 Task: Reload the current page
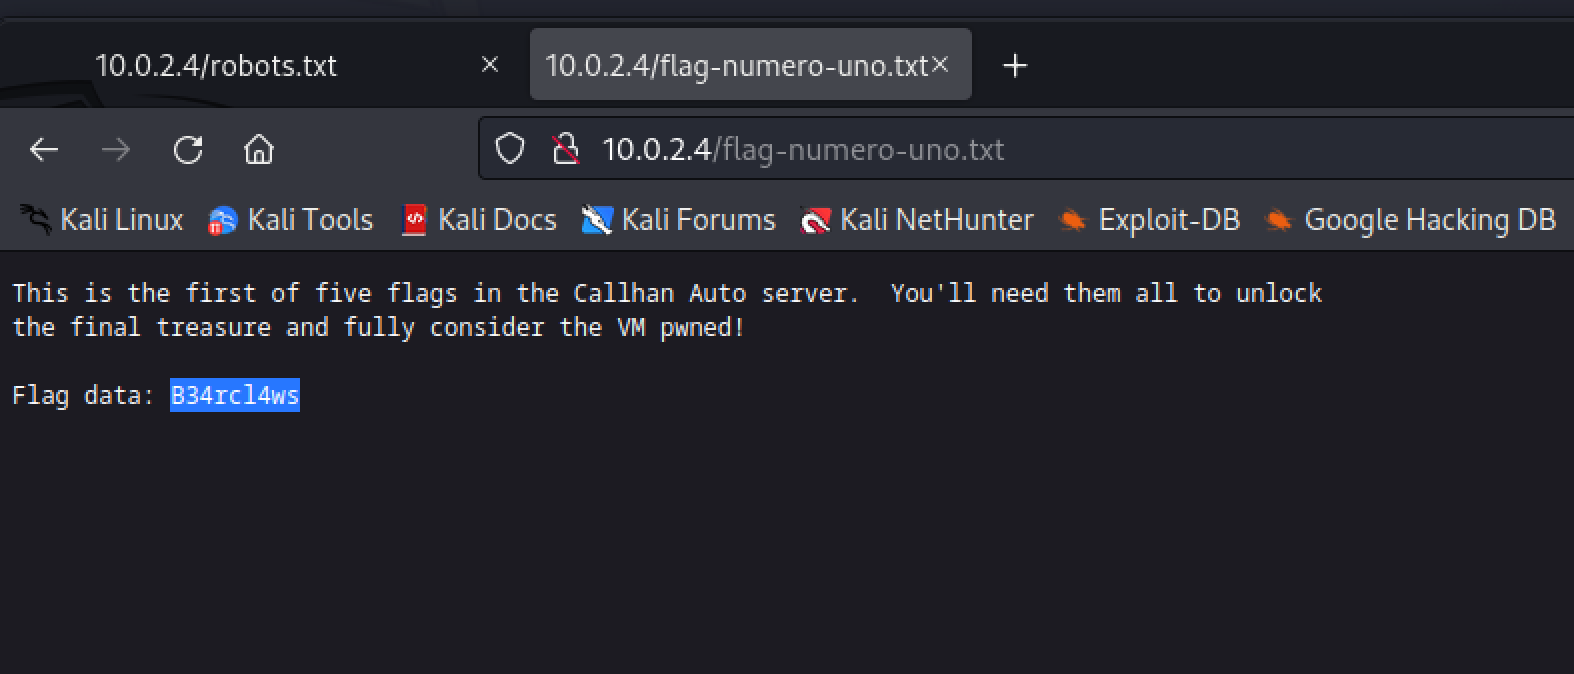tap(188, 150)
